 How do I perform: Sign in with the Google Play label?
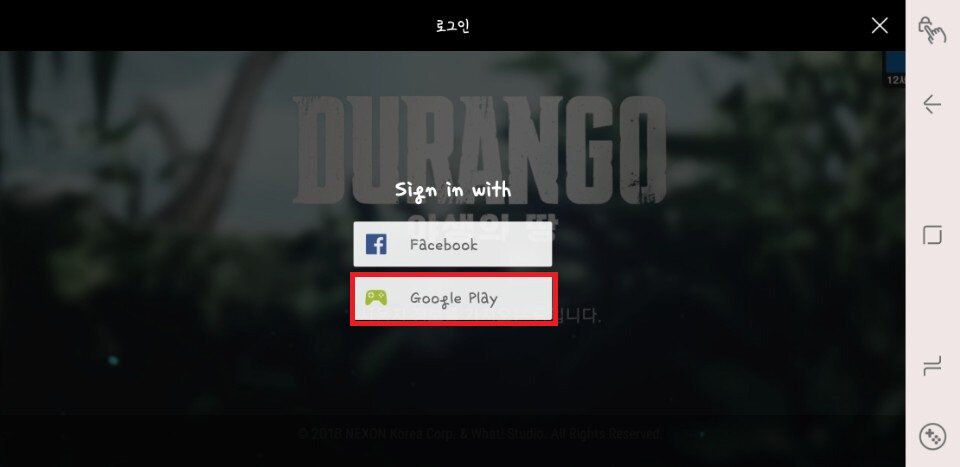click(x=454, y=299)
